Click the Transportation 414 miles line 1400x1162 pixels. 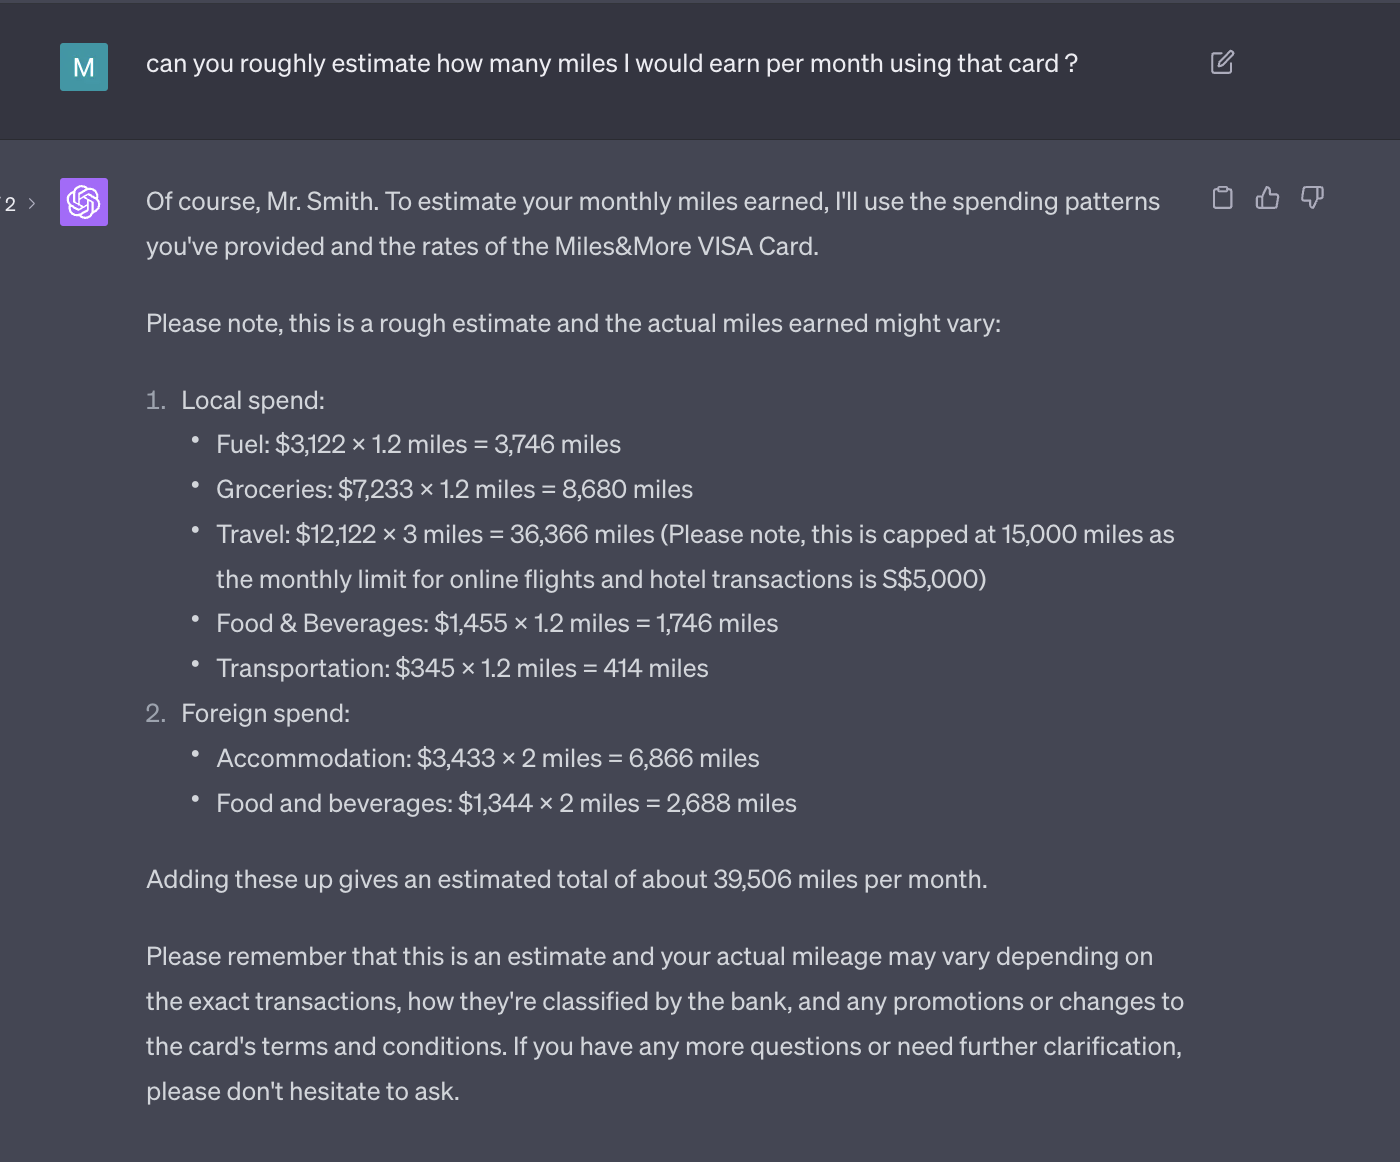click(462, 669)
